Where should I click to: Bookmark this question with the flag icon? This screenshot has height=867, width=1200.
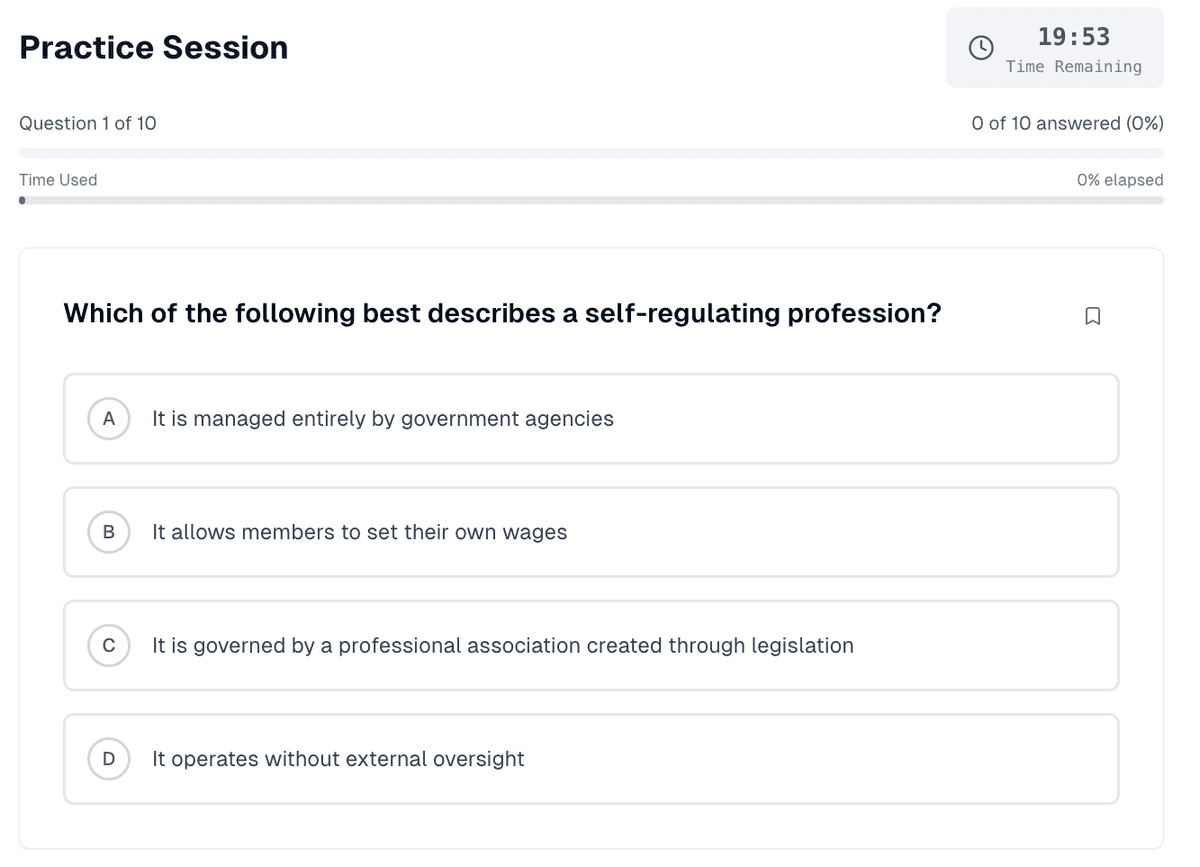tap(1092, 316)
